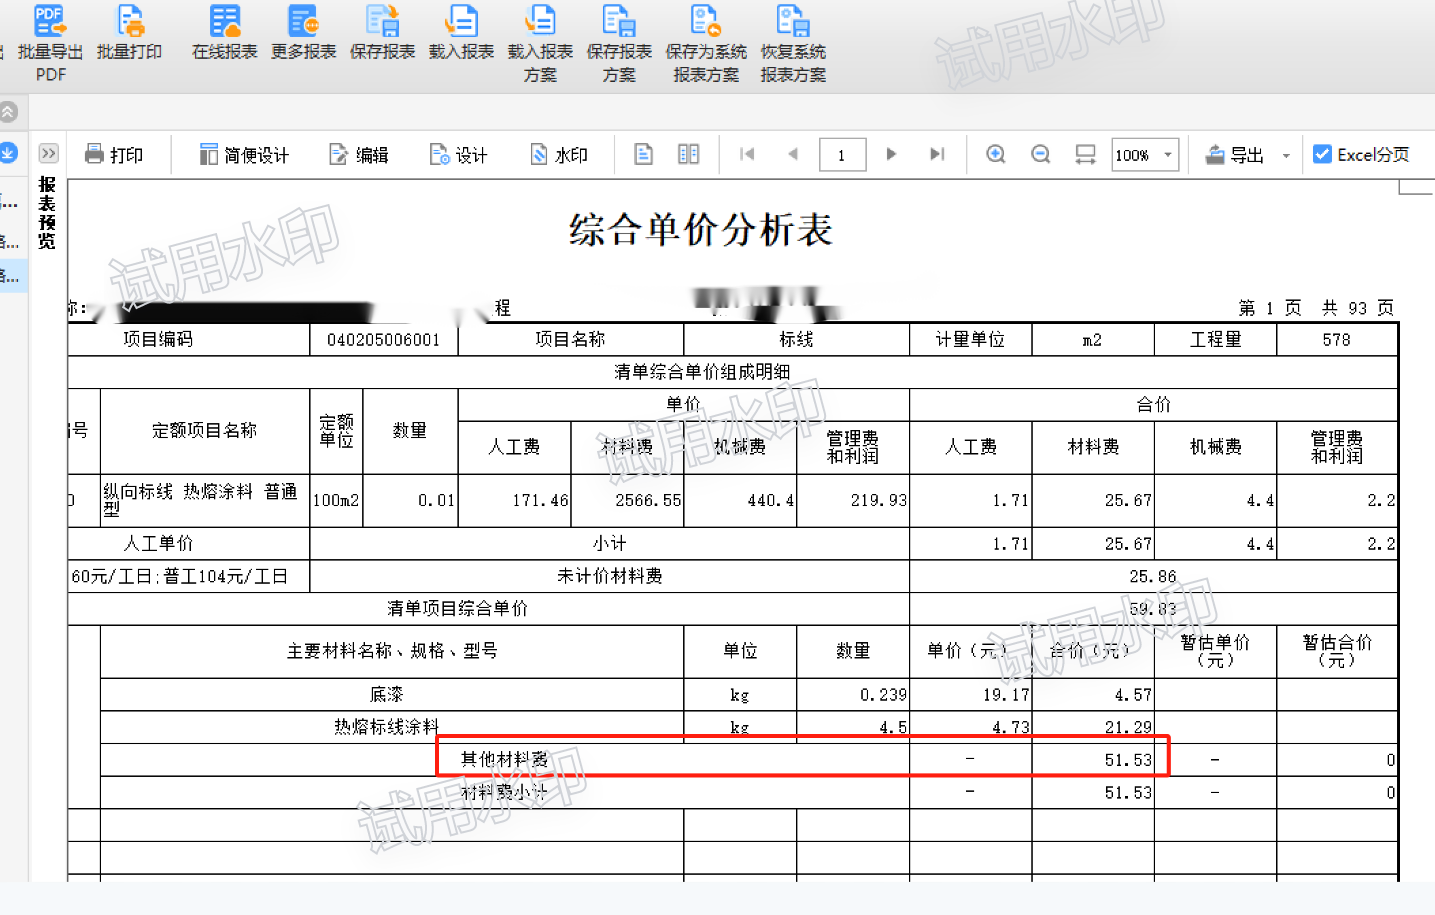The width and height of the screenshot is (1435, 915).
Task: Click fit page width icon
Action: click(1085, 154)
